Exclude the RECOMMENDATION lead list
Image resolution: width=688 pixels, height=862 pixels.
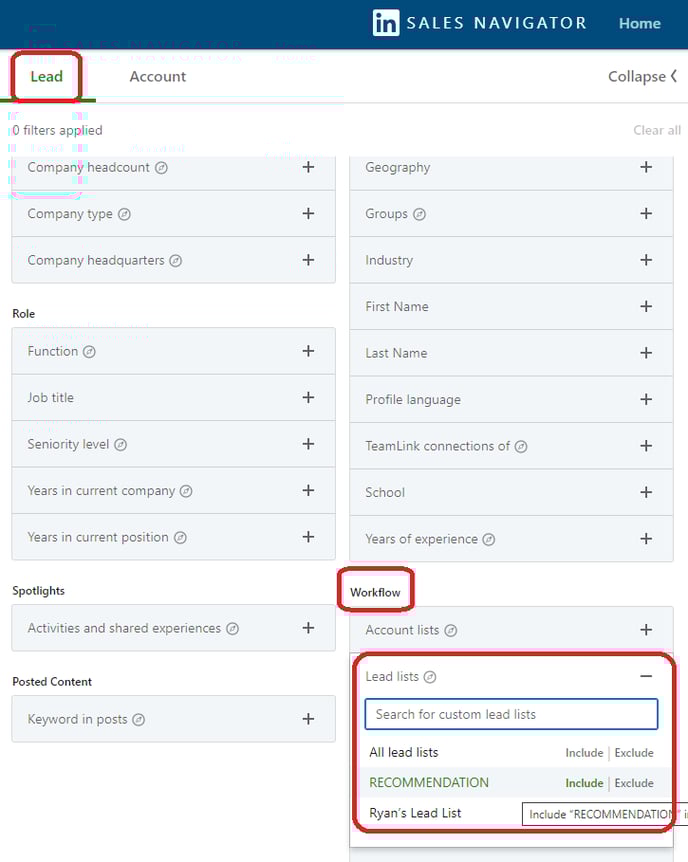point(634,783)
